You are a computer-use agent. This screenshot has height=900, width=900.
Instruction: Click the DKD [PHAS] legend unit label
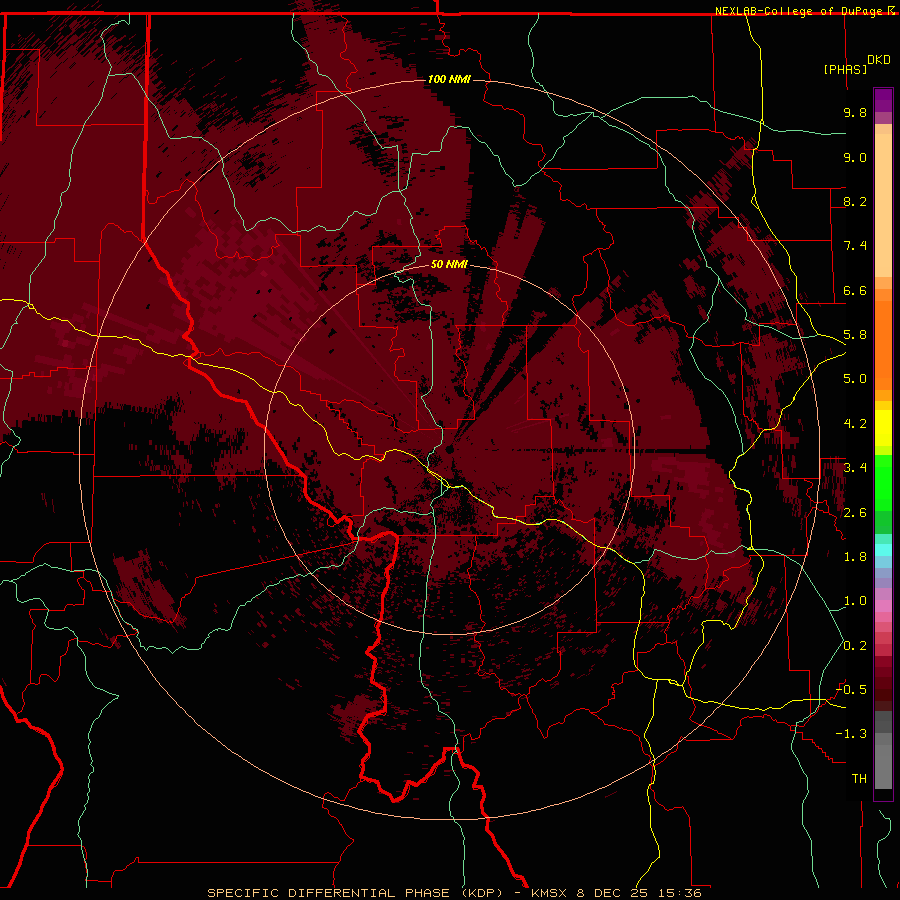coord(857,65)
